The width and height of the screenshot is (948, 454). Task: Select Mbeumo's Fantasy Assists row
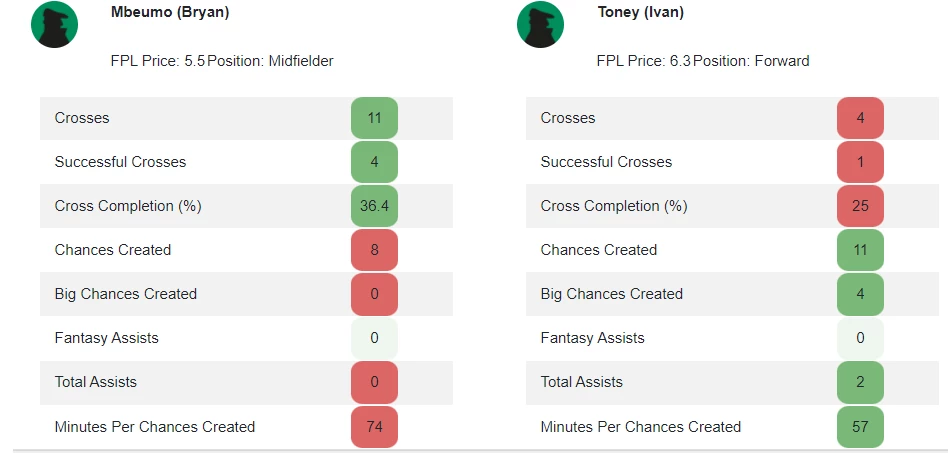pyautogui.click(x=246, y=338)
